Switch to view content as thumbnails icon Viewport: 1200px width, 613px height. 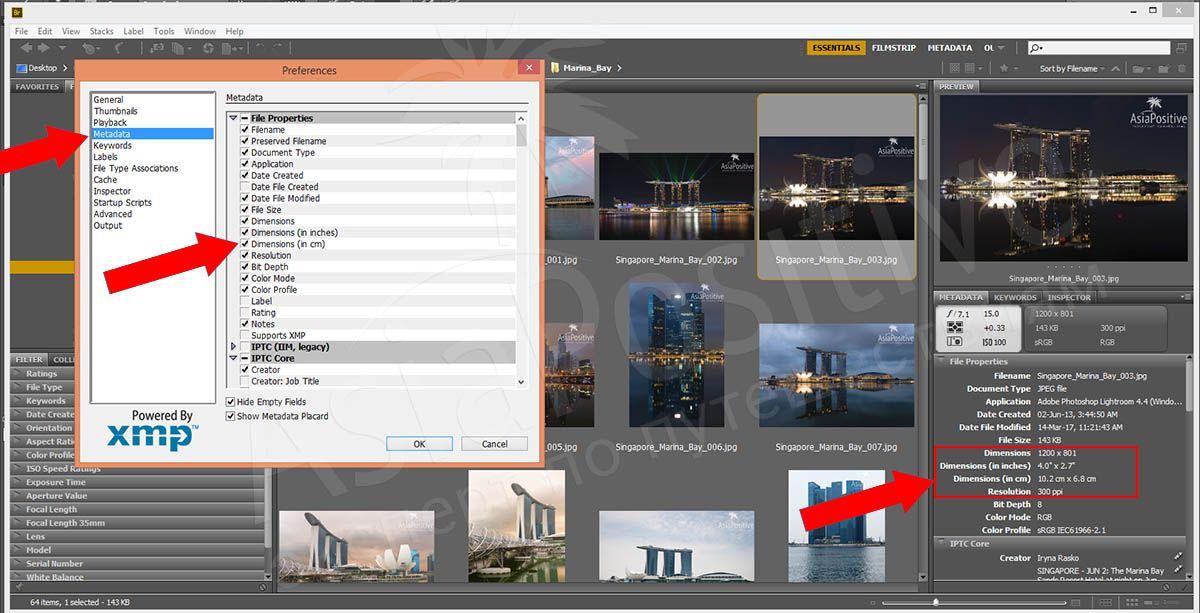tap(1132, 602)
